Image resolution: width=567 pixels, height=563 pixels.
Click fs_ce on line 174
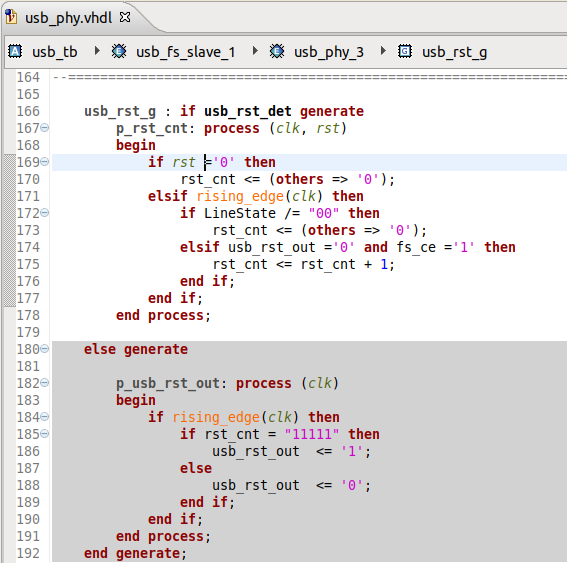click(416, 247)
